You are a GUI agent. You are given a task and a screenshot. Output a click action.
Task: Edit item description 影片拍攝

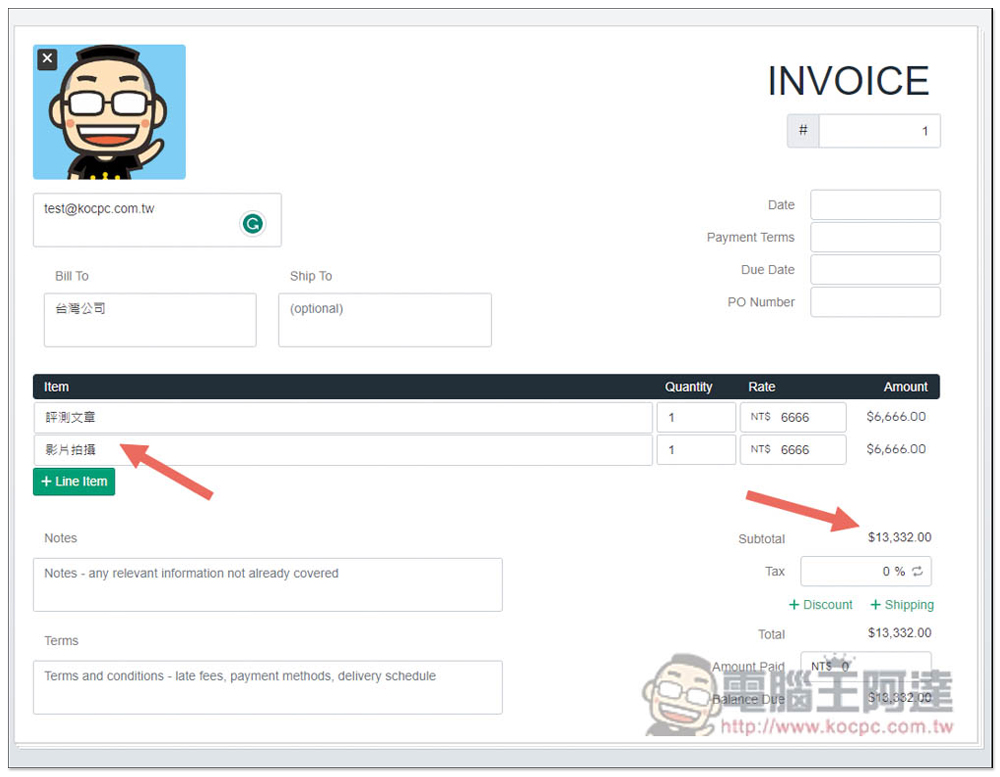342,450
